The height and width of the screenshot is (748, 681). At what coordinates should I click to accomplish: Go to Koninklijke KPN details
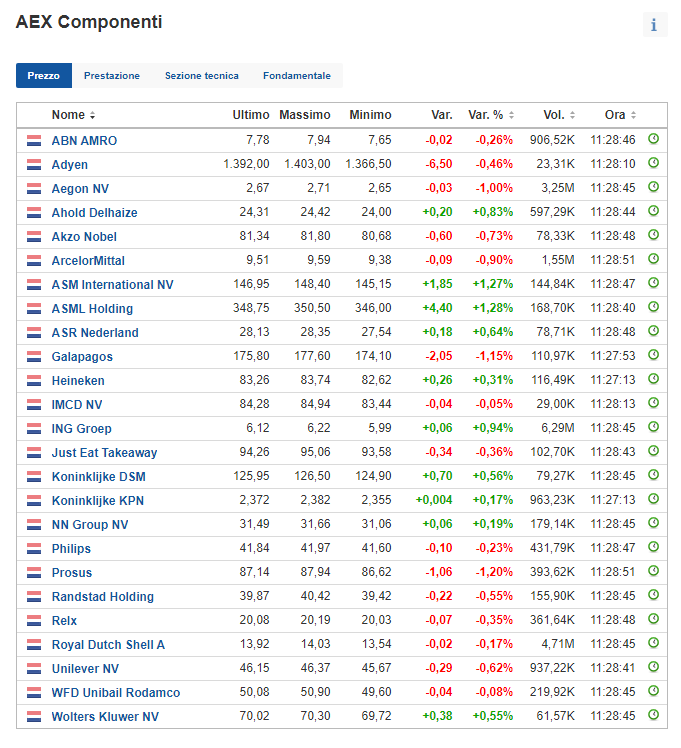point(100,501)
